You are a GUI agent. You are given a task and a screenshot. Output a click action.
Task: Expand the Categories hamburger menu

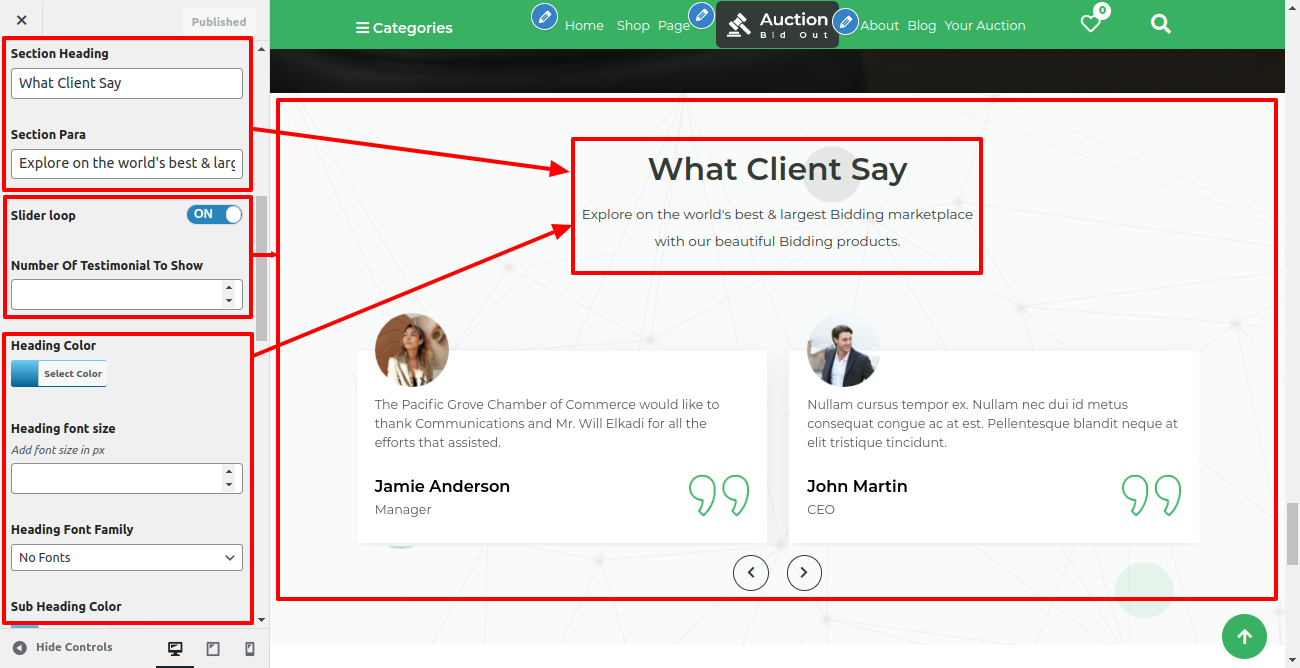(404, 28)
